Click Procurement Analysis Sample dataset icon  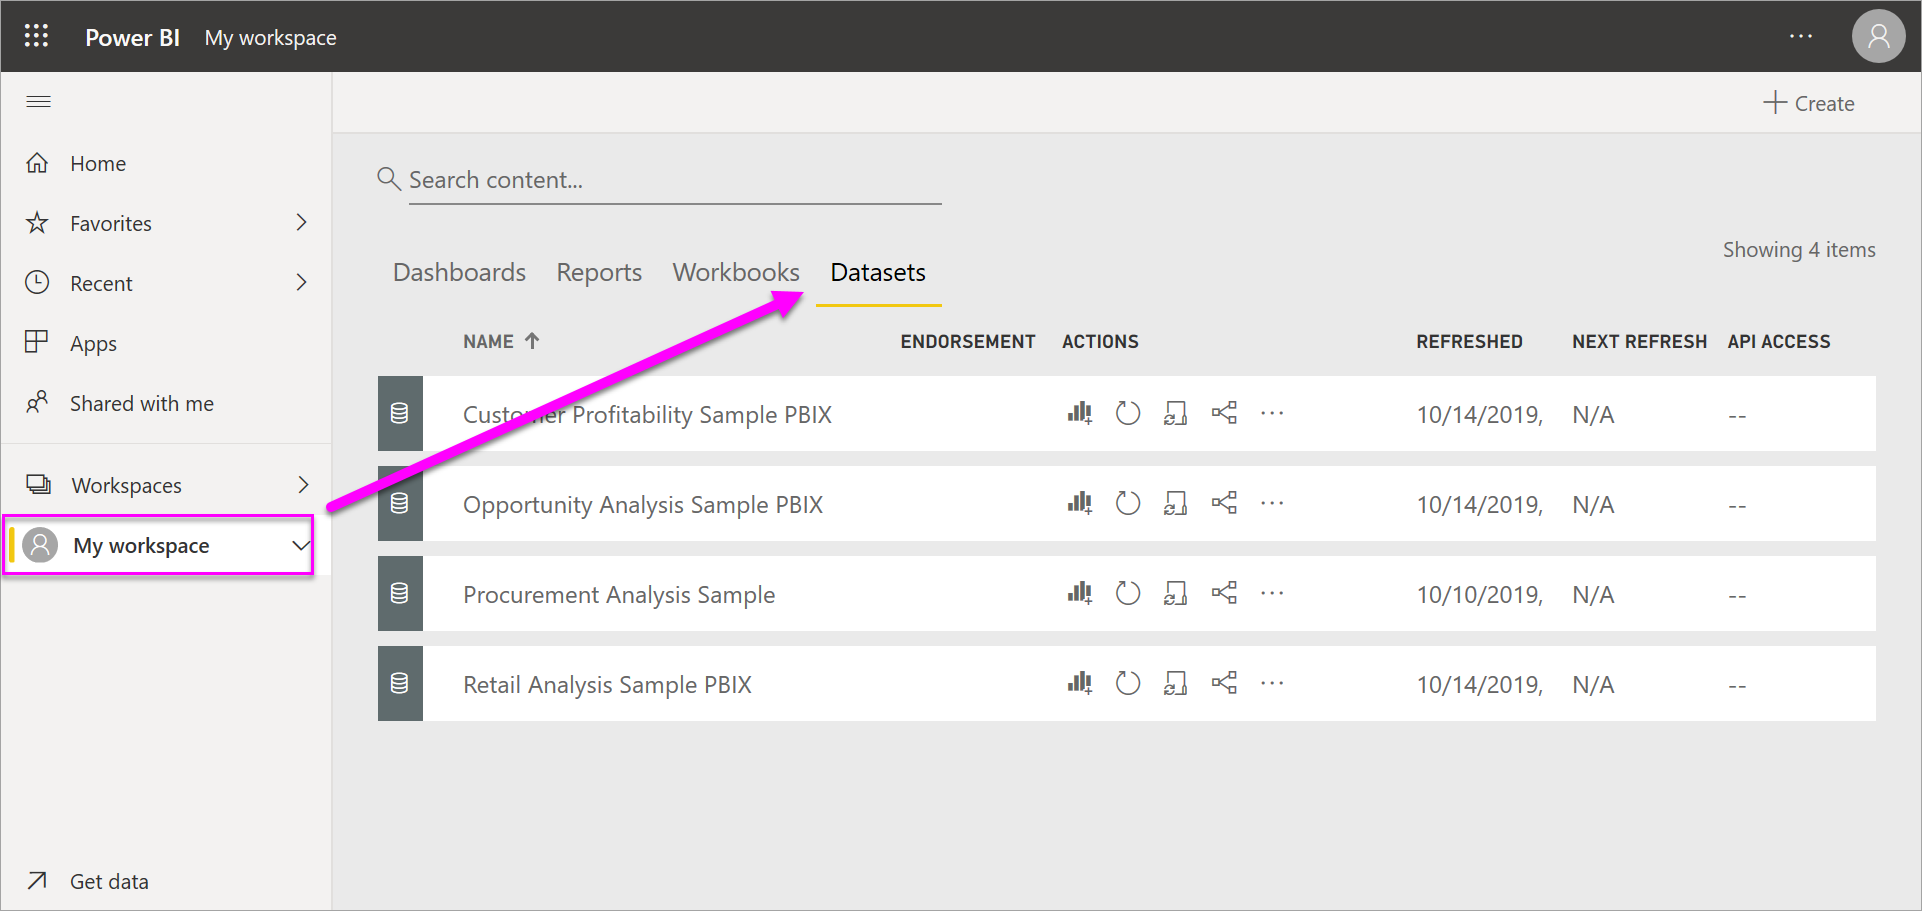click(400, 593)
